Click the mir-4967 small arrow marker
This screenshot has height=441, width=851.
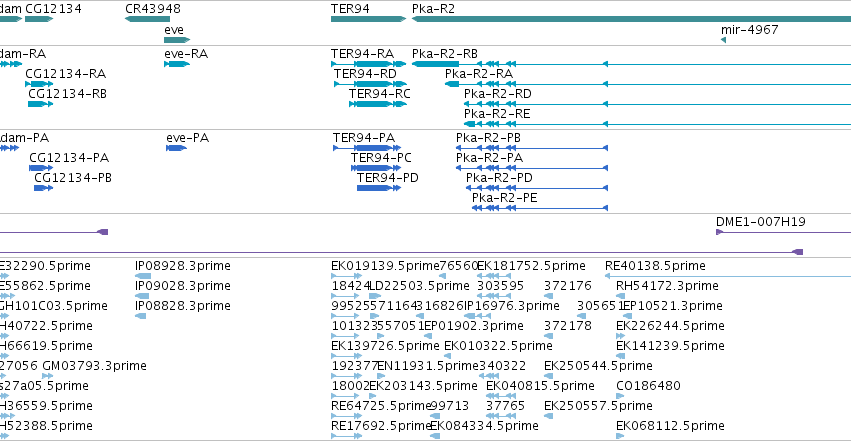coord(723,40)
